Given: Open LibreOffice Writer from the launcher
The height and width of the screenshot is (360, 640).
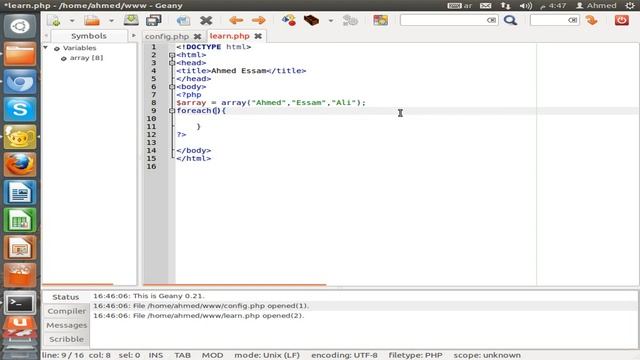Looking at the screenshot, I should tap(20, 192).
